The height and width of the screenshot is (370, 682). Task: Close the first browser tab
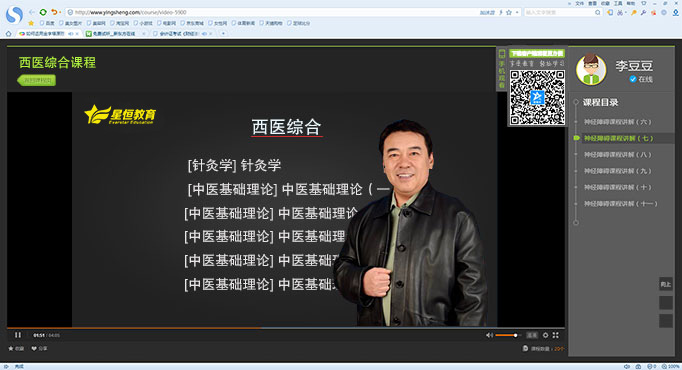pos(77,33)
